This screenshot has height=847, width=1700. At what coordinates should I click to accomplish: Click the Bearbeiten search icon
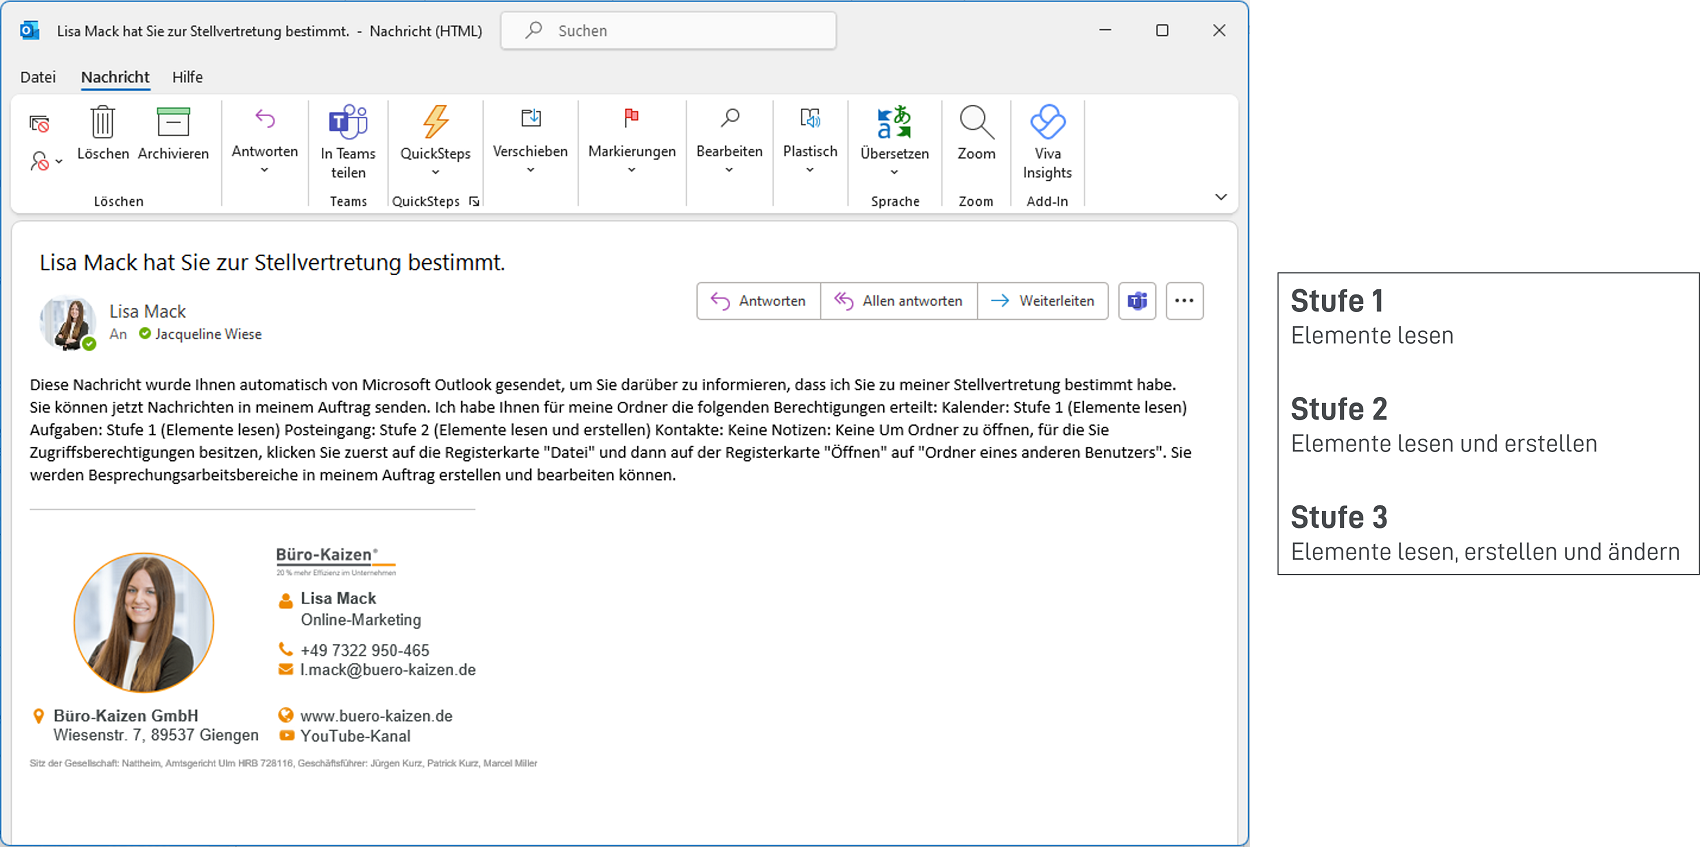[730, 119]
